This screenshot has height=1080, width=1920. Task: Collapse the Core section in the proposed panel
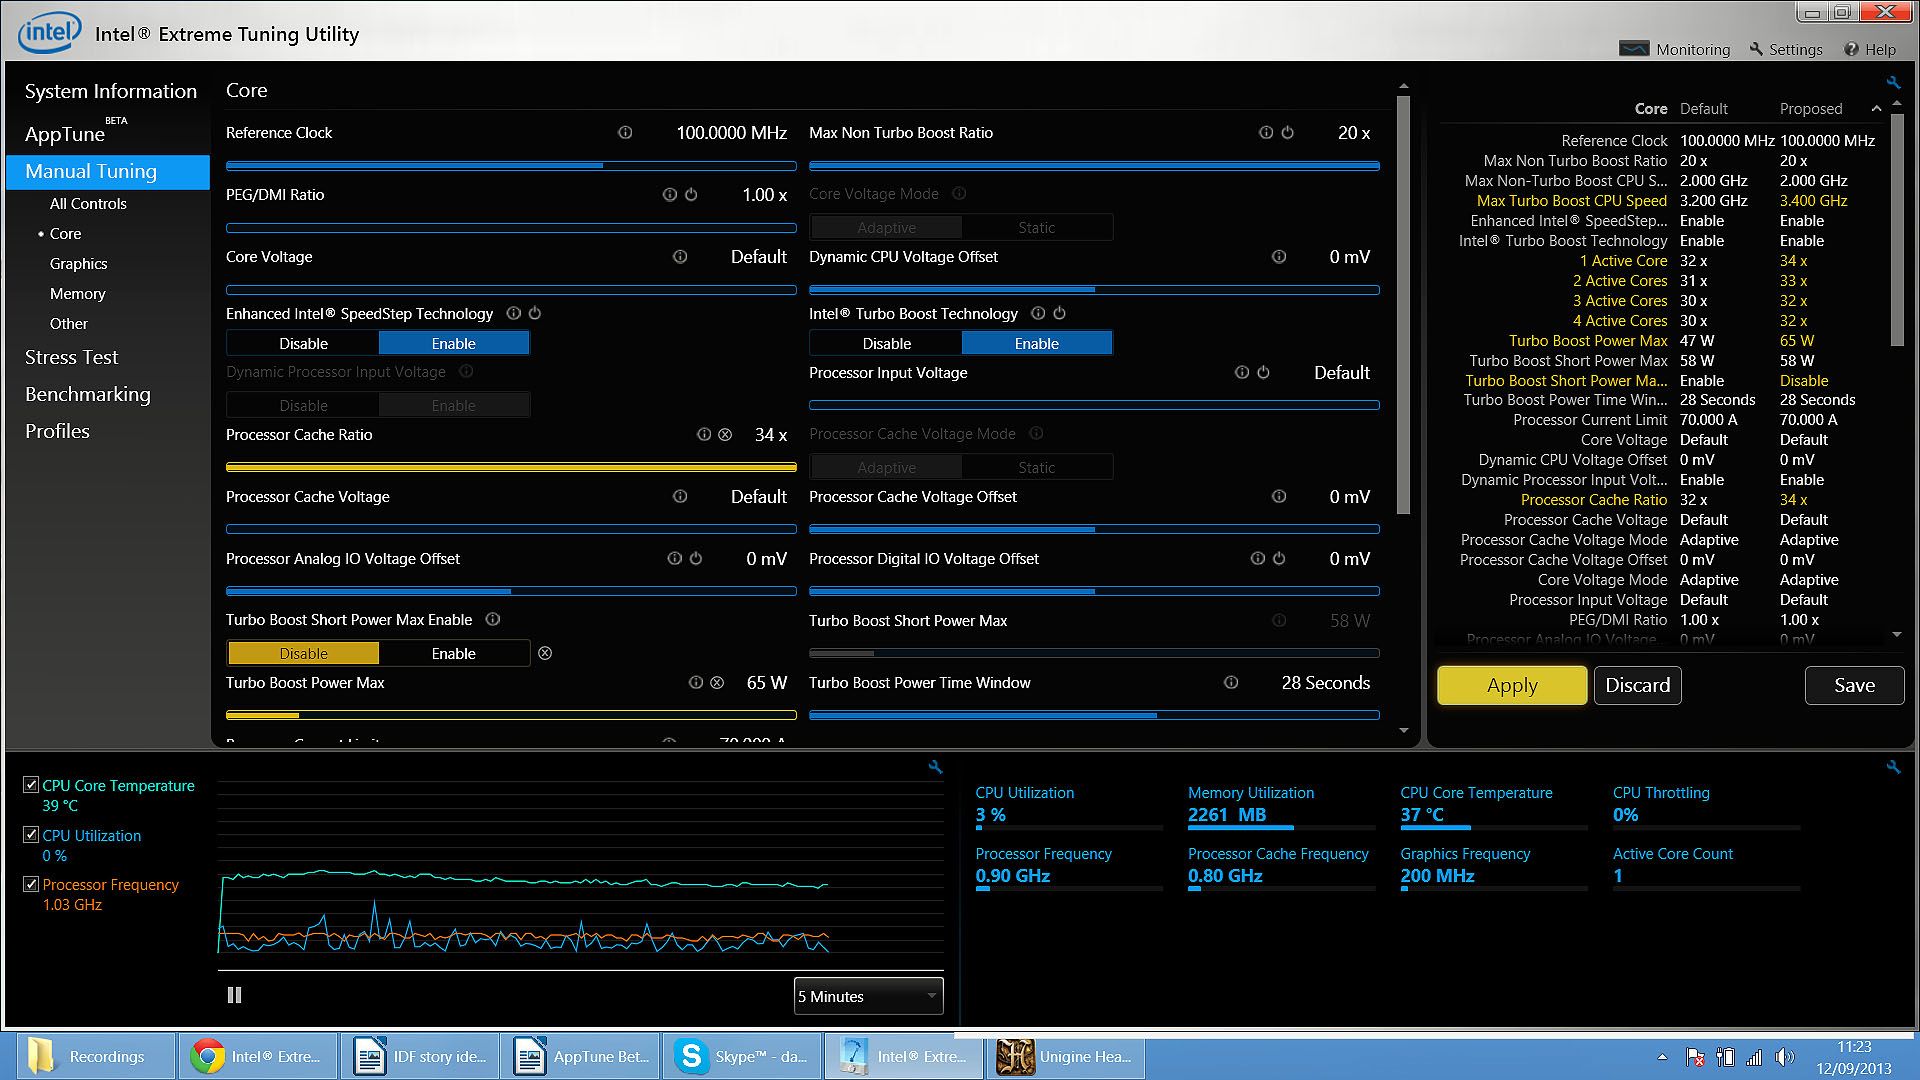tap(1876, 109)
